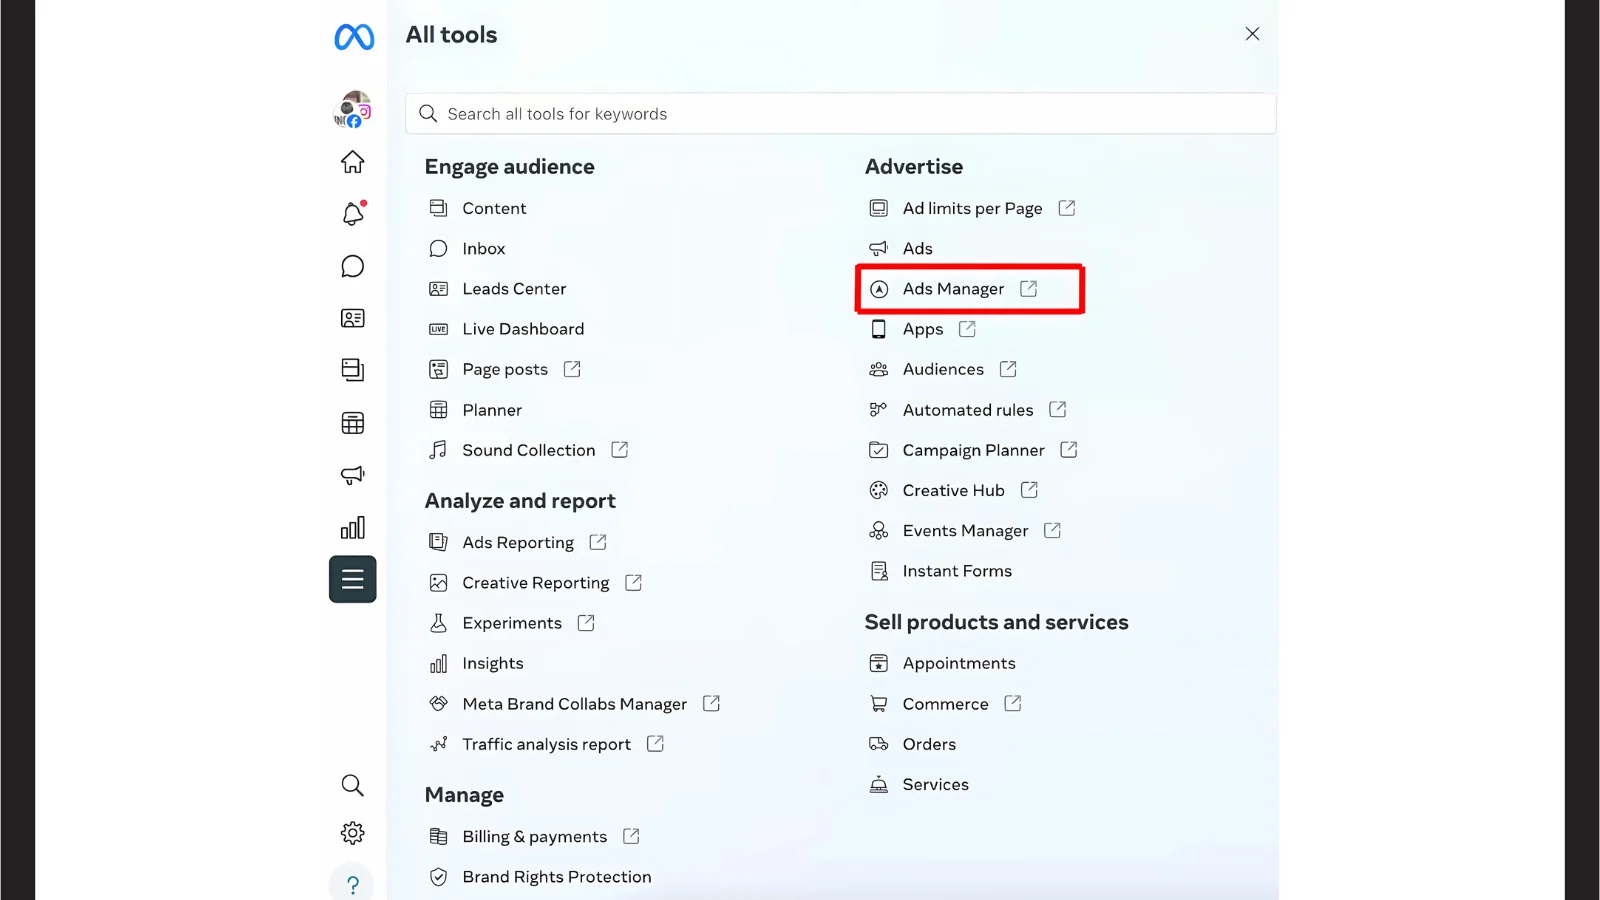Open the Ads megaphone sidebar icon
The image size is (1600, 900).
[352, 475]
